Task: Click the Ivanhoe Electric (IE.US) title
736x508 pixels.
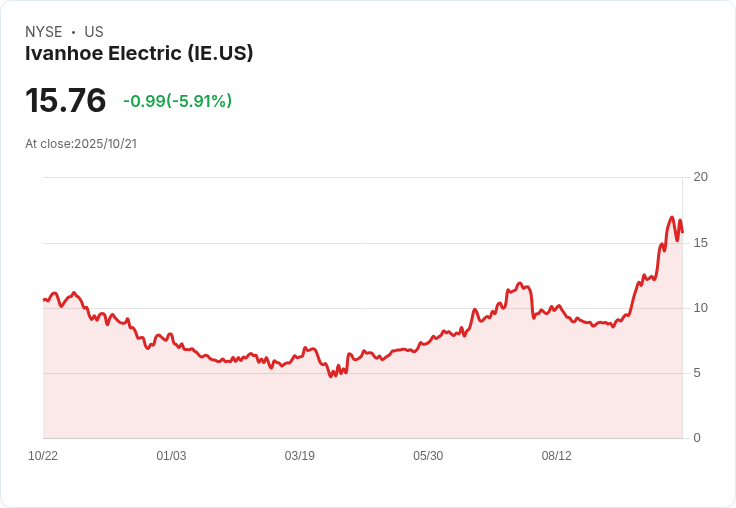Action: [139, 53]
